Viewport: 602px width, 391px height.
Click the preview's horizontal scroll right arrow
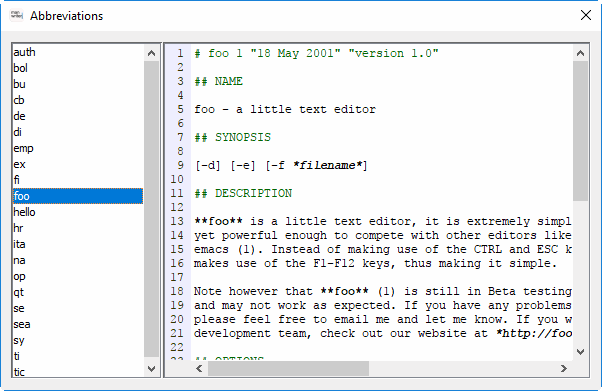tap(564, 369)
